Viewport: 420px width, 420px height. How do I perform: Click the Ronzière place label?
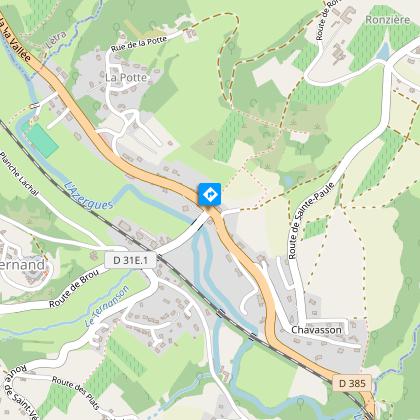(388, 20)
